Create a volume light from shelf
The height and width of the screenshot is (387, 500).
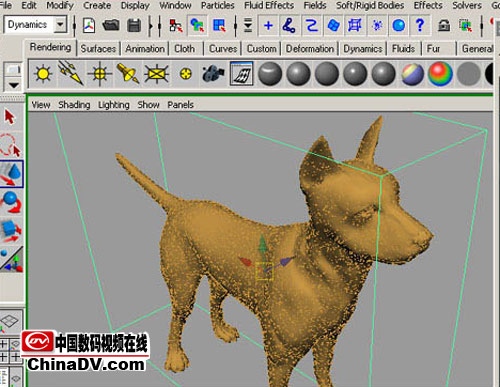pos(185,74)
